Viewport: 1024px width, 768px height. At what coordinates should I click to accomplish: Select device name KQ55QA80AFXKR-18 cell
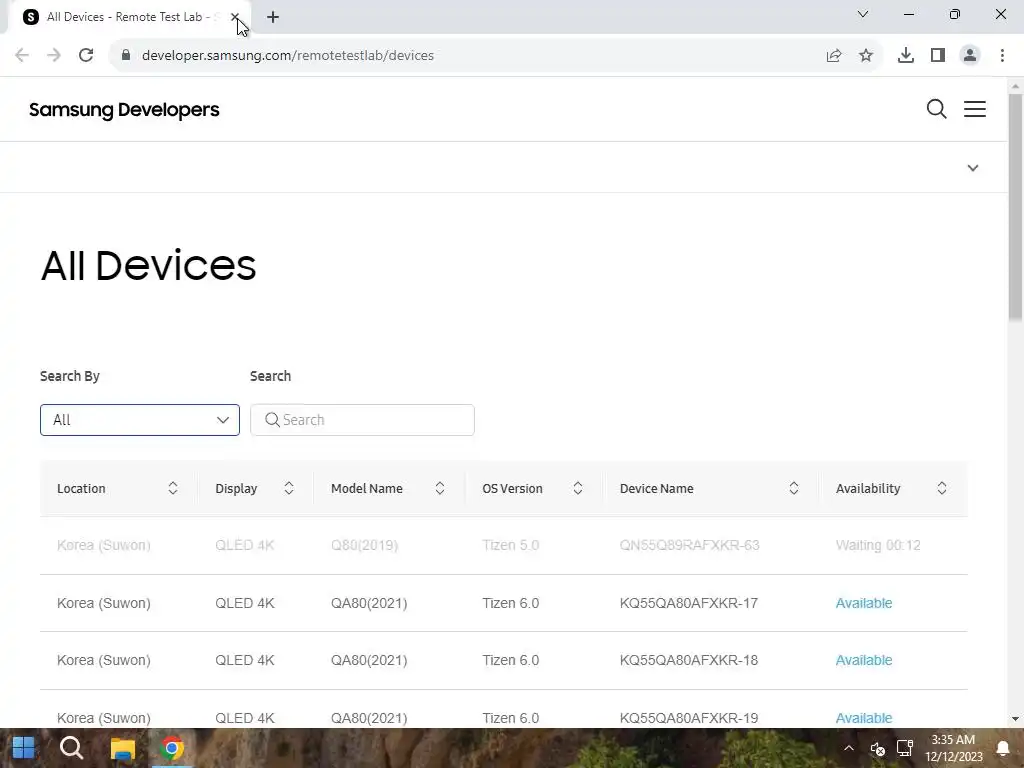[x=688, y=660]
